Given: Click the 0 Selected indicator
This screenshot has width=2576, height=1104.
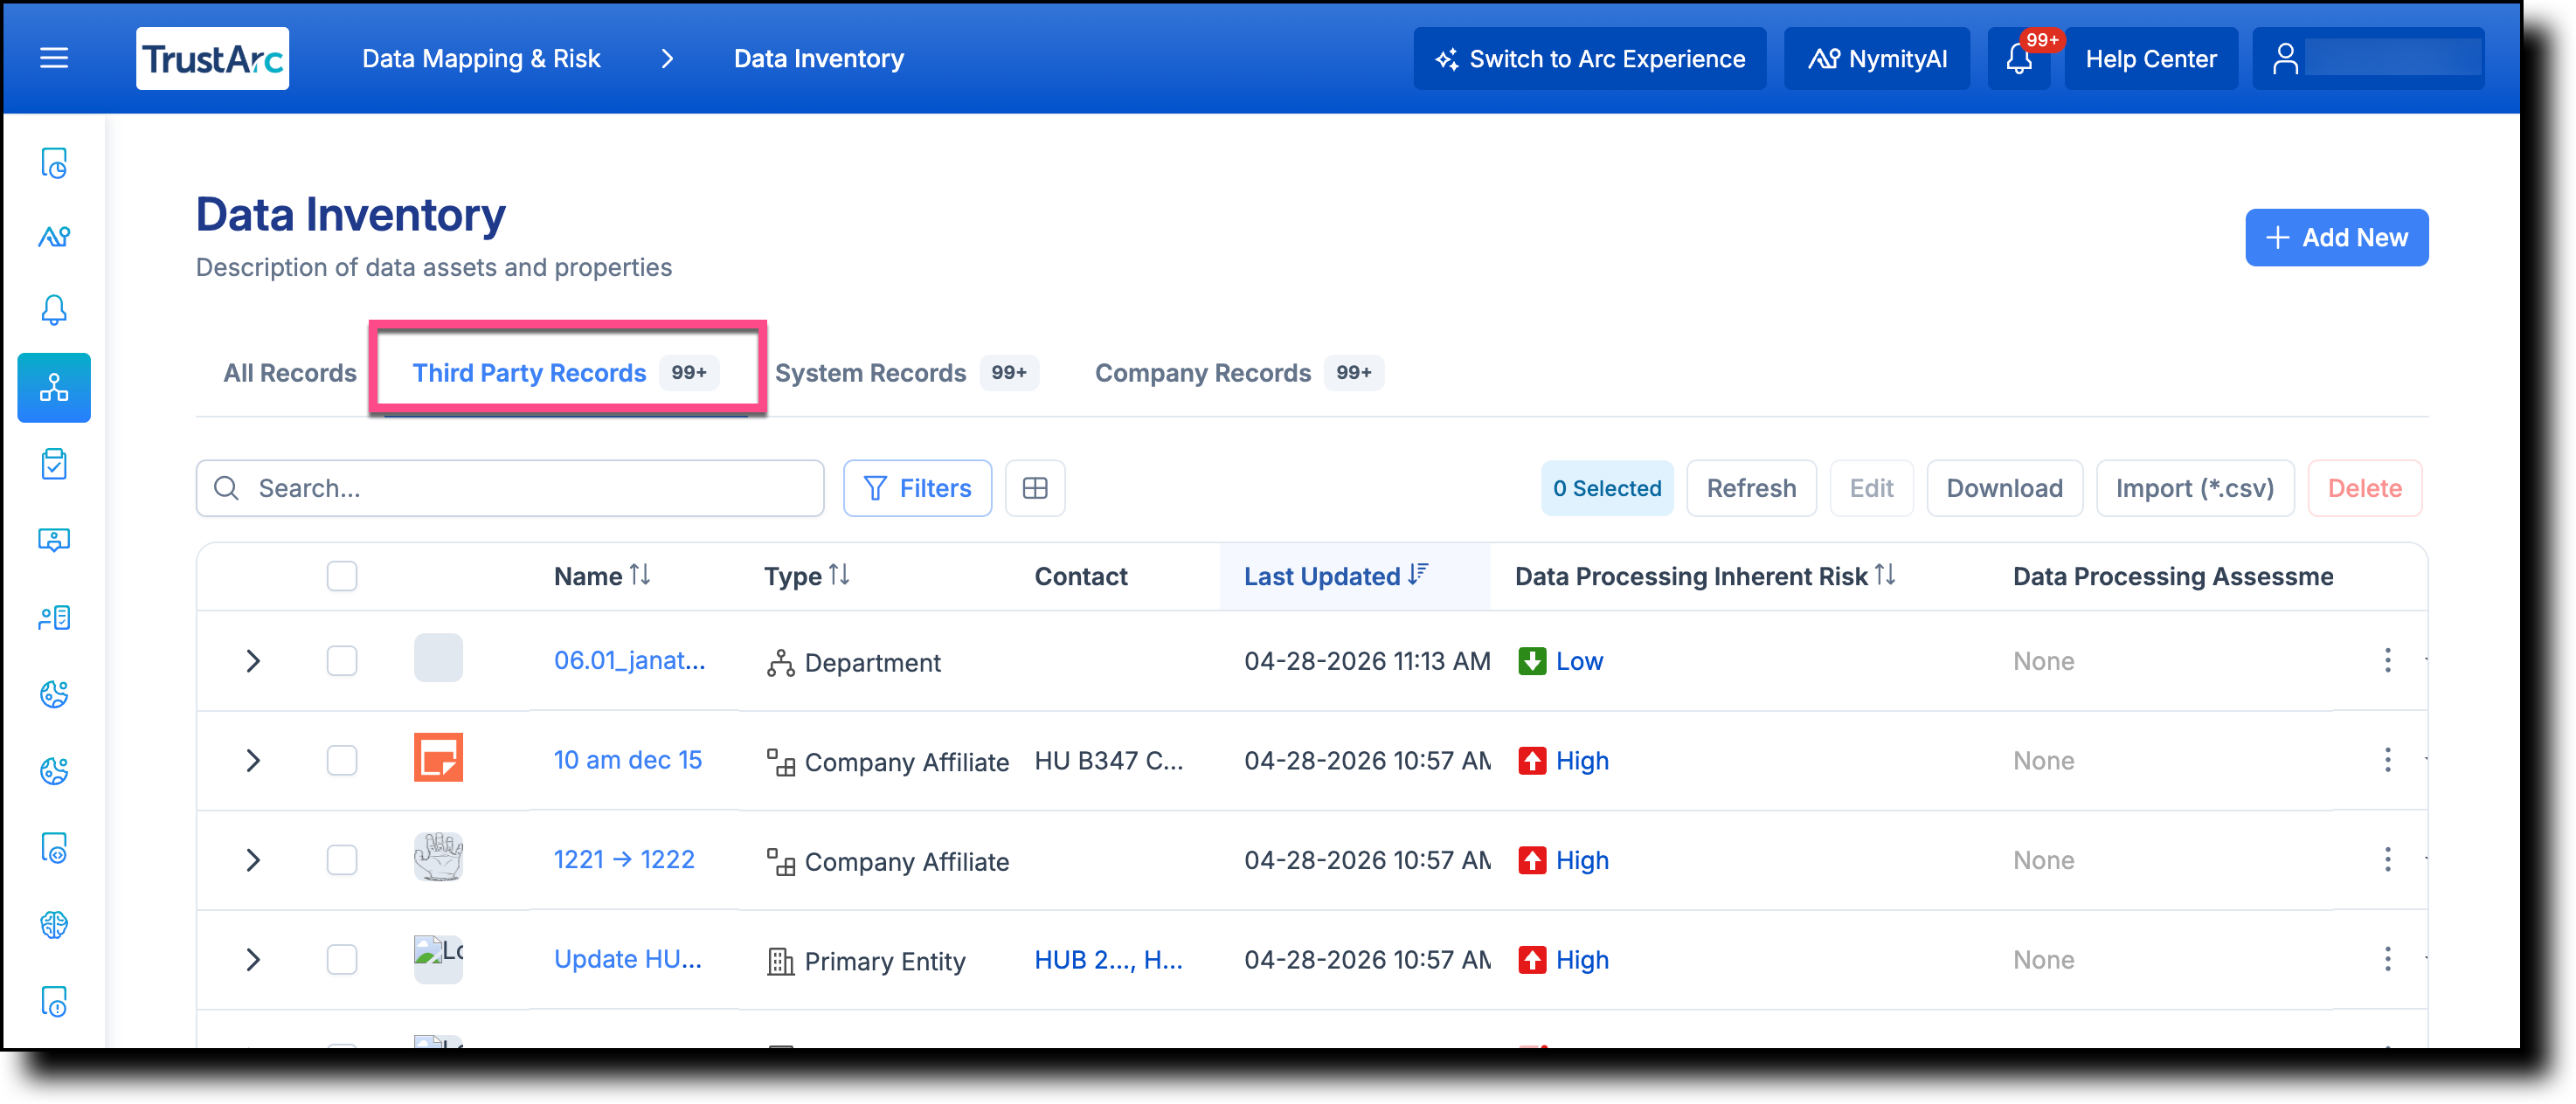Looking at the screenshot, I should click(1607, 488).
